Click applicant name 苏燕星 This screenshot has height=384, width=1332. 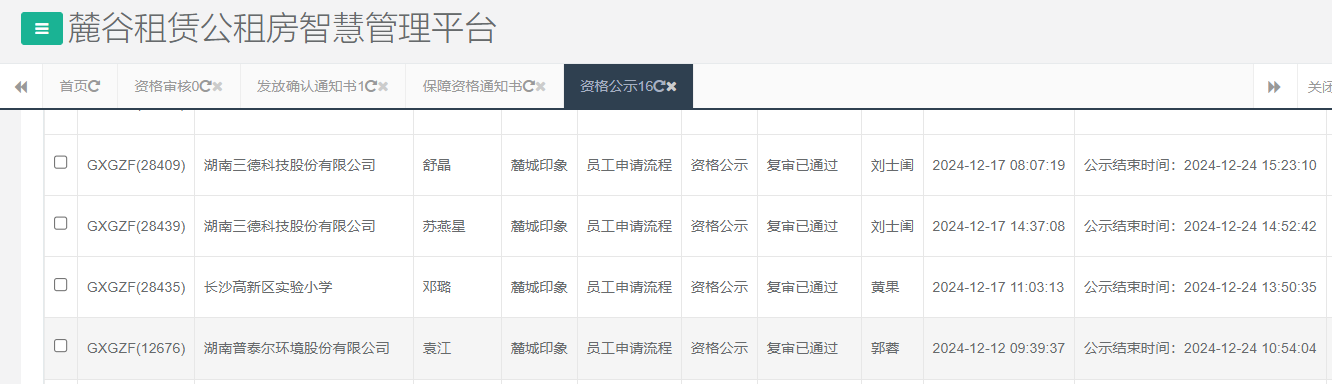(x=444, y=226)
